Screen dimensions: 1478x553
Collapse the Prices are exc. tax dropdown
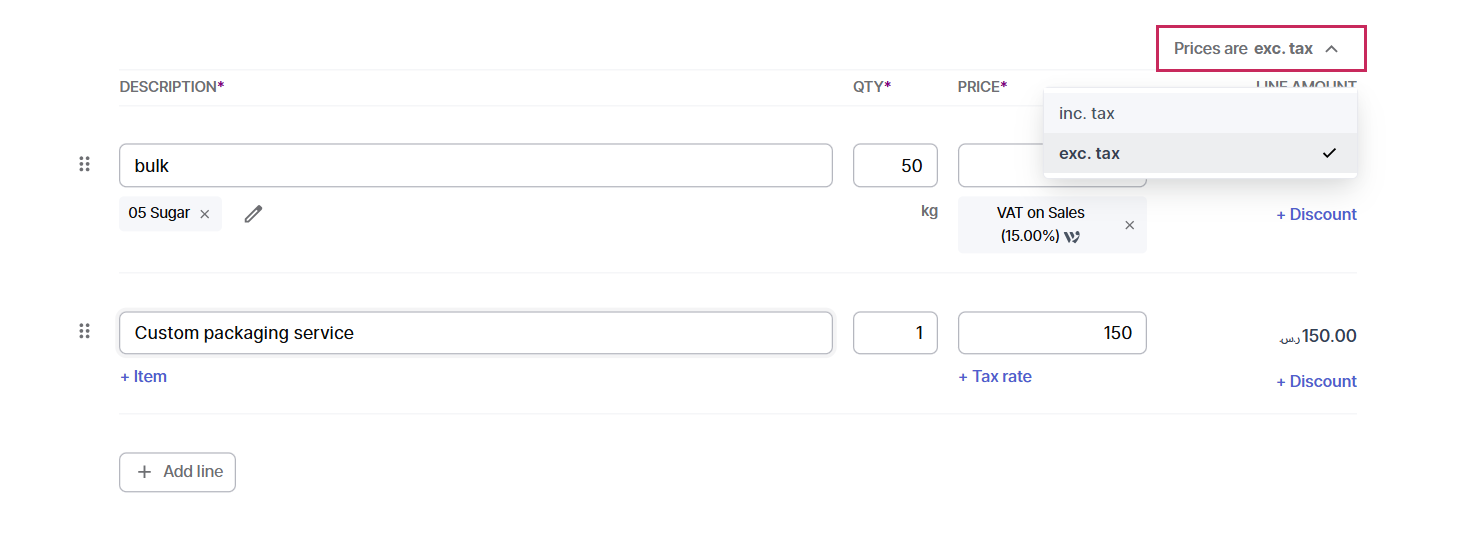pyautogui.click(x=1260, y=49)
